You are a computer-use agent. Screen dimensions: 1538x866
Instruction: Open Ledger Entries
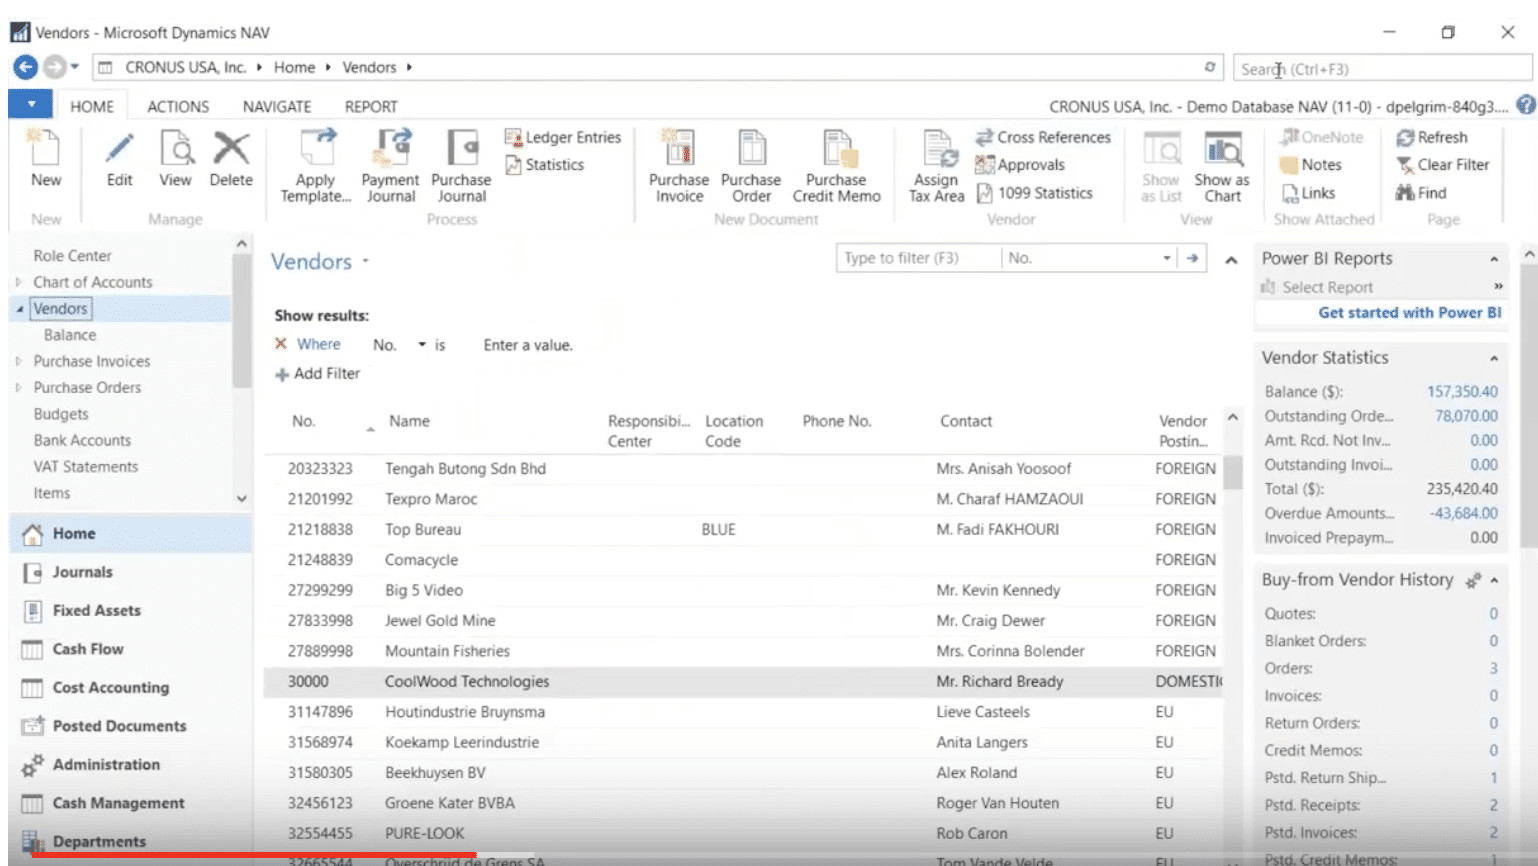tap(563, 137)
